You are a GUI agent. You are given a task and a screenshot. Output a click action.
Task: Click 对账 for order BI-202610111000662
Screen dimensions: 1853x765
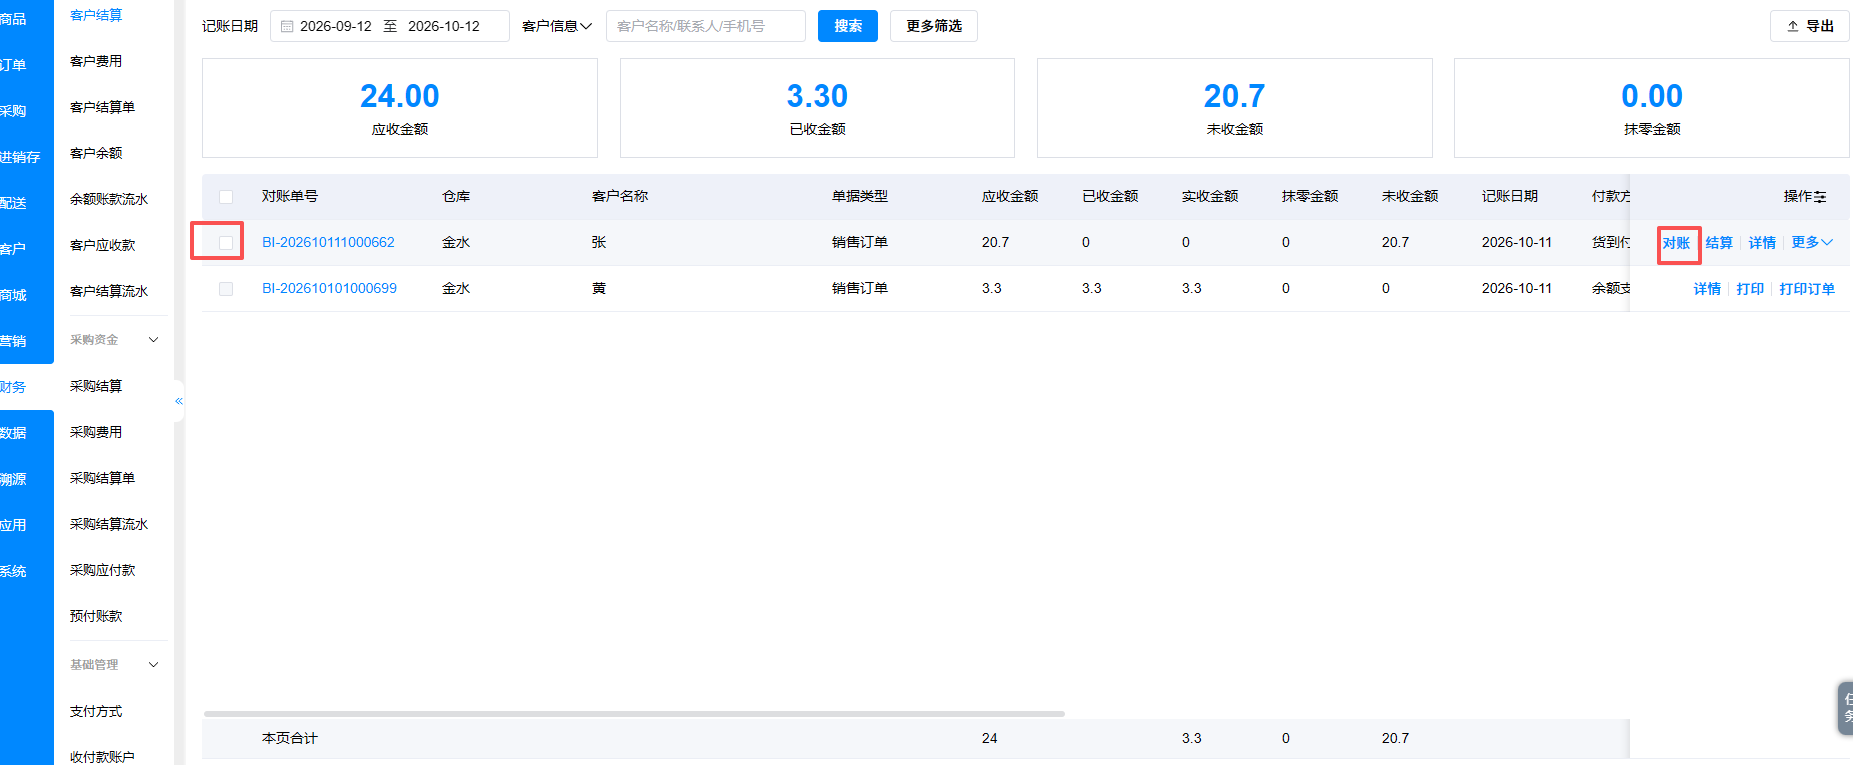1676,243
